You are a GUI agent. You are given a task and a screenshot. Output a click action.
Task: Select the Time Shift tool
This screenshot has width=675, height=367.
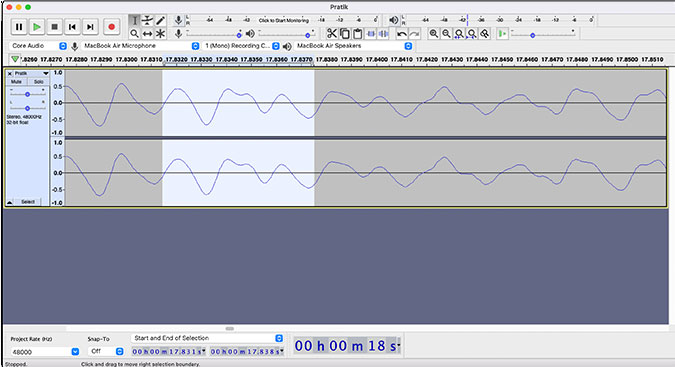click(x=147, y=34)
